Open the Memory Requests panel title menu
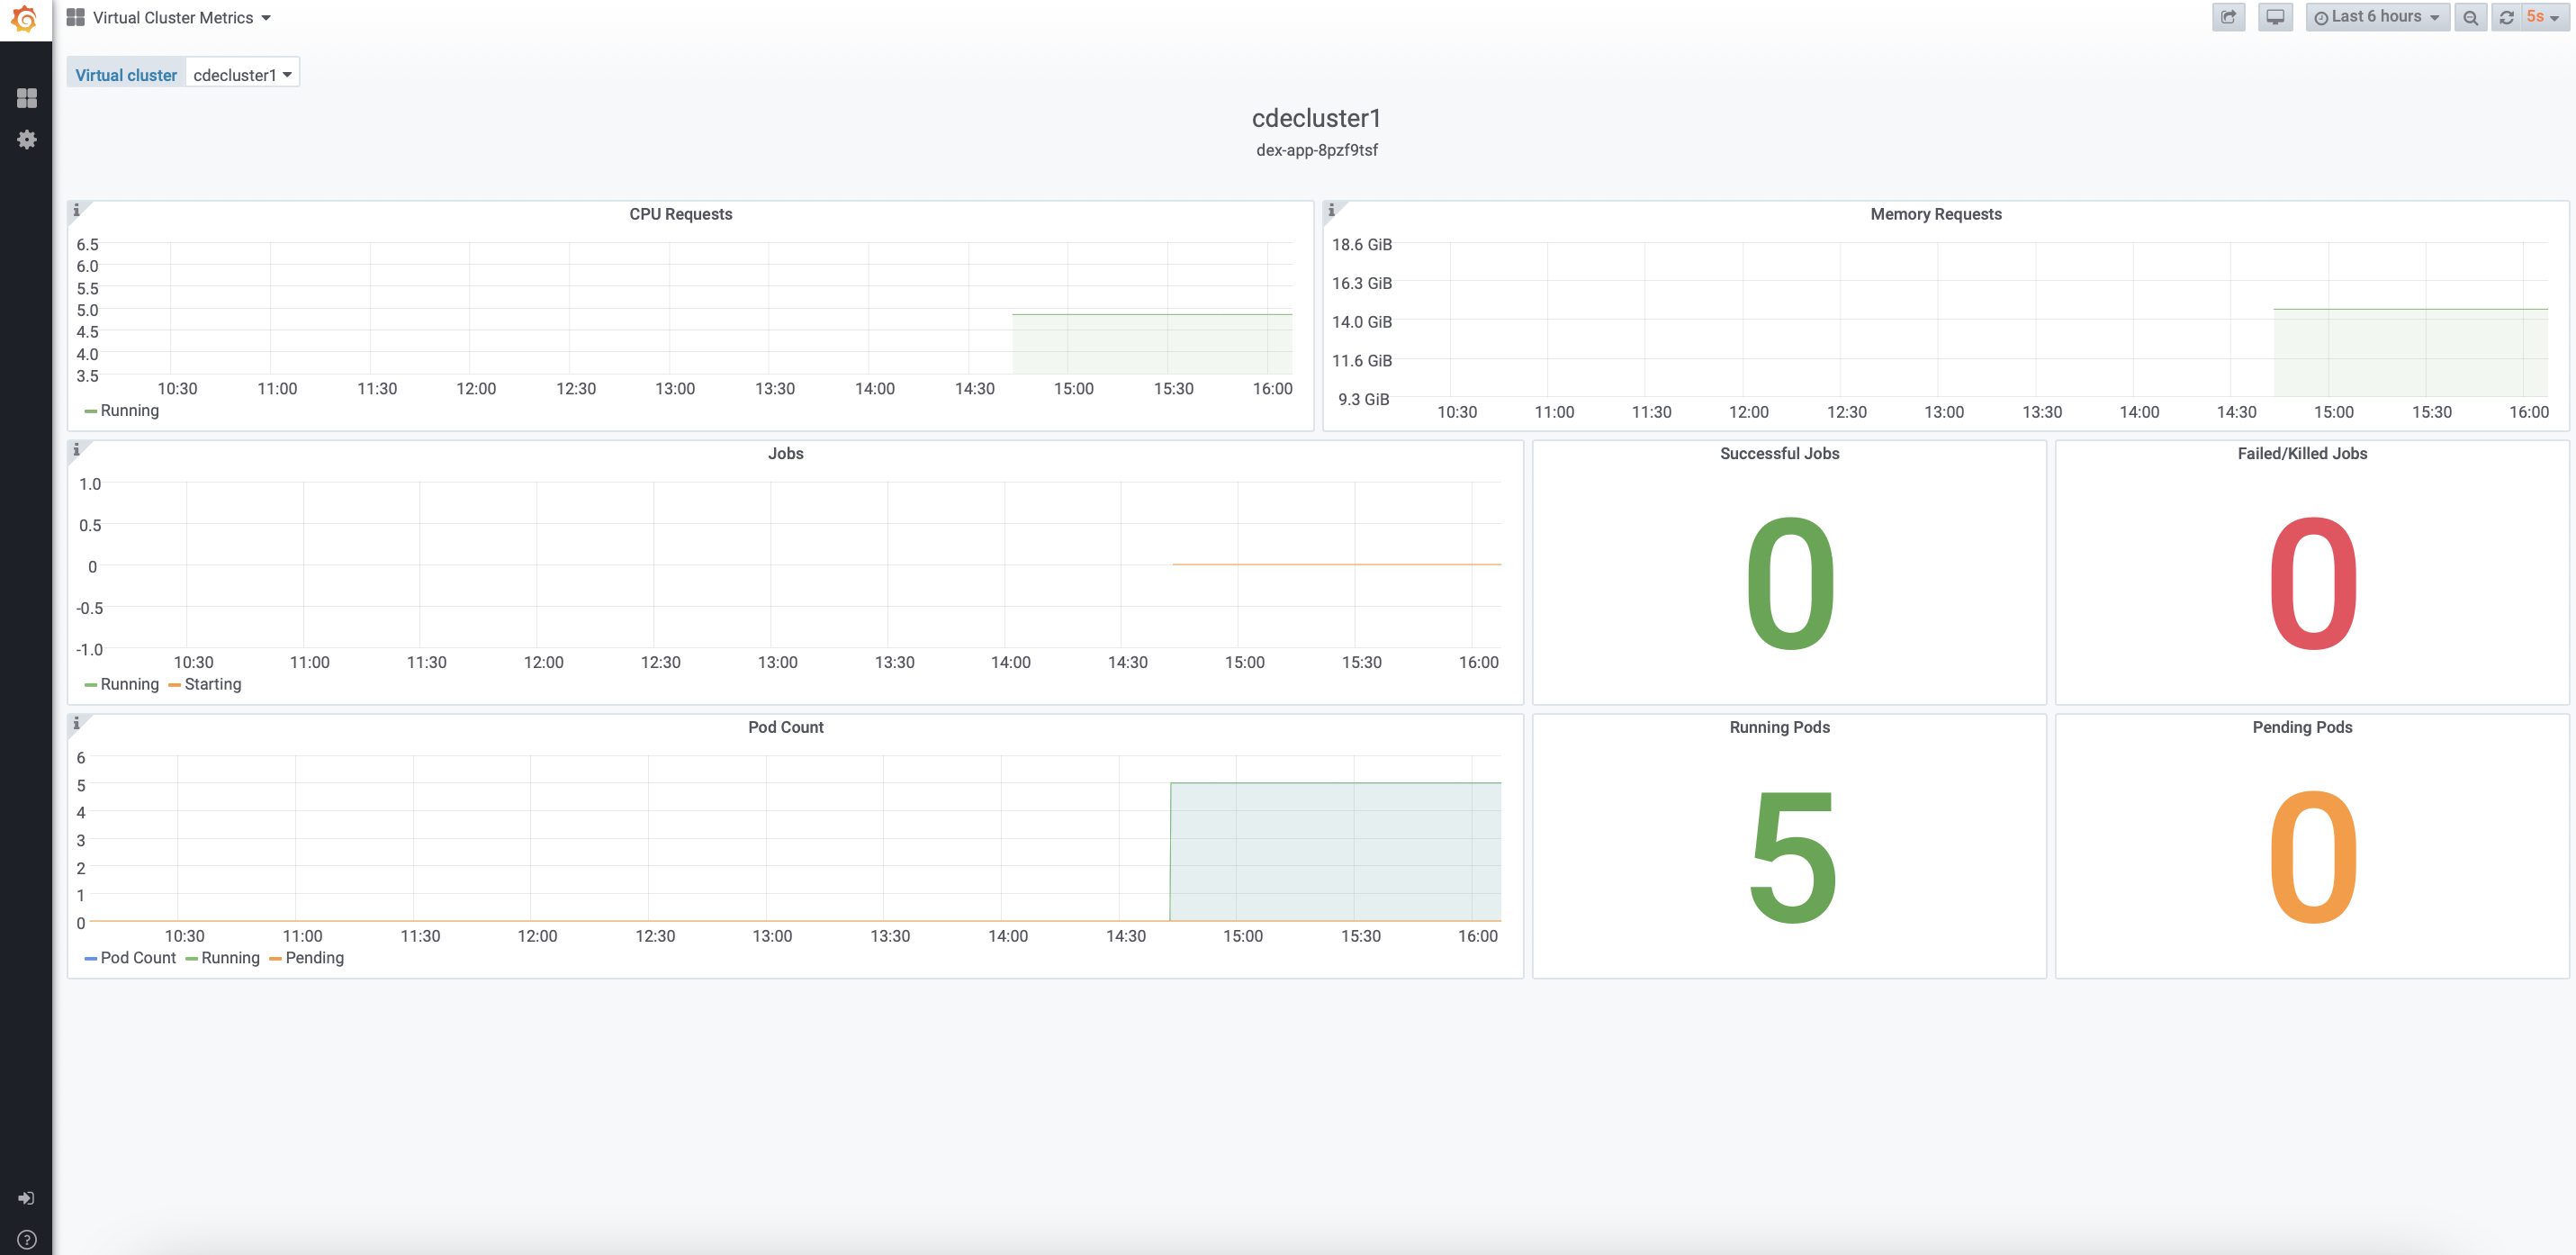 click(1935, 214)
